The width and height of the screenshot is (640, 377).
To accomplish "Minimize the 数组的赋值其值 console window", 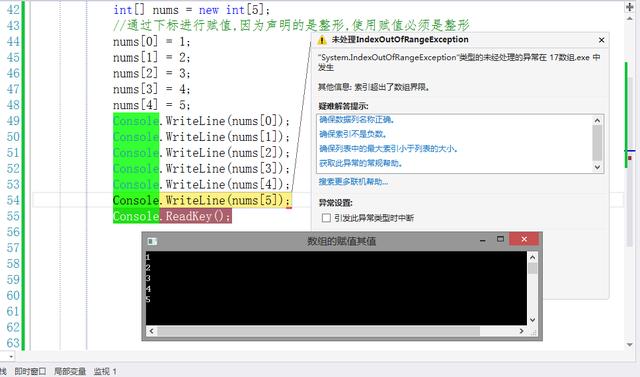I will pos(483,240).
